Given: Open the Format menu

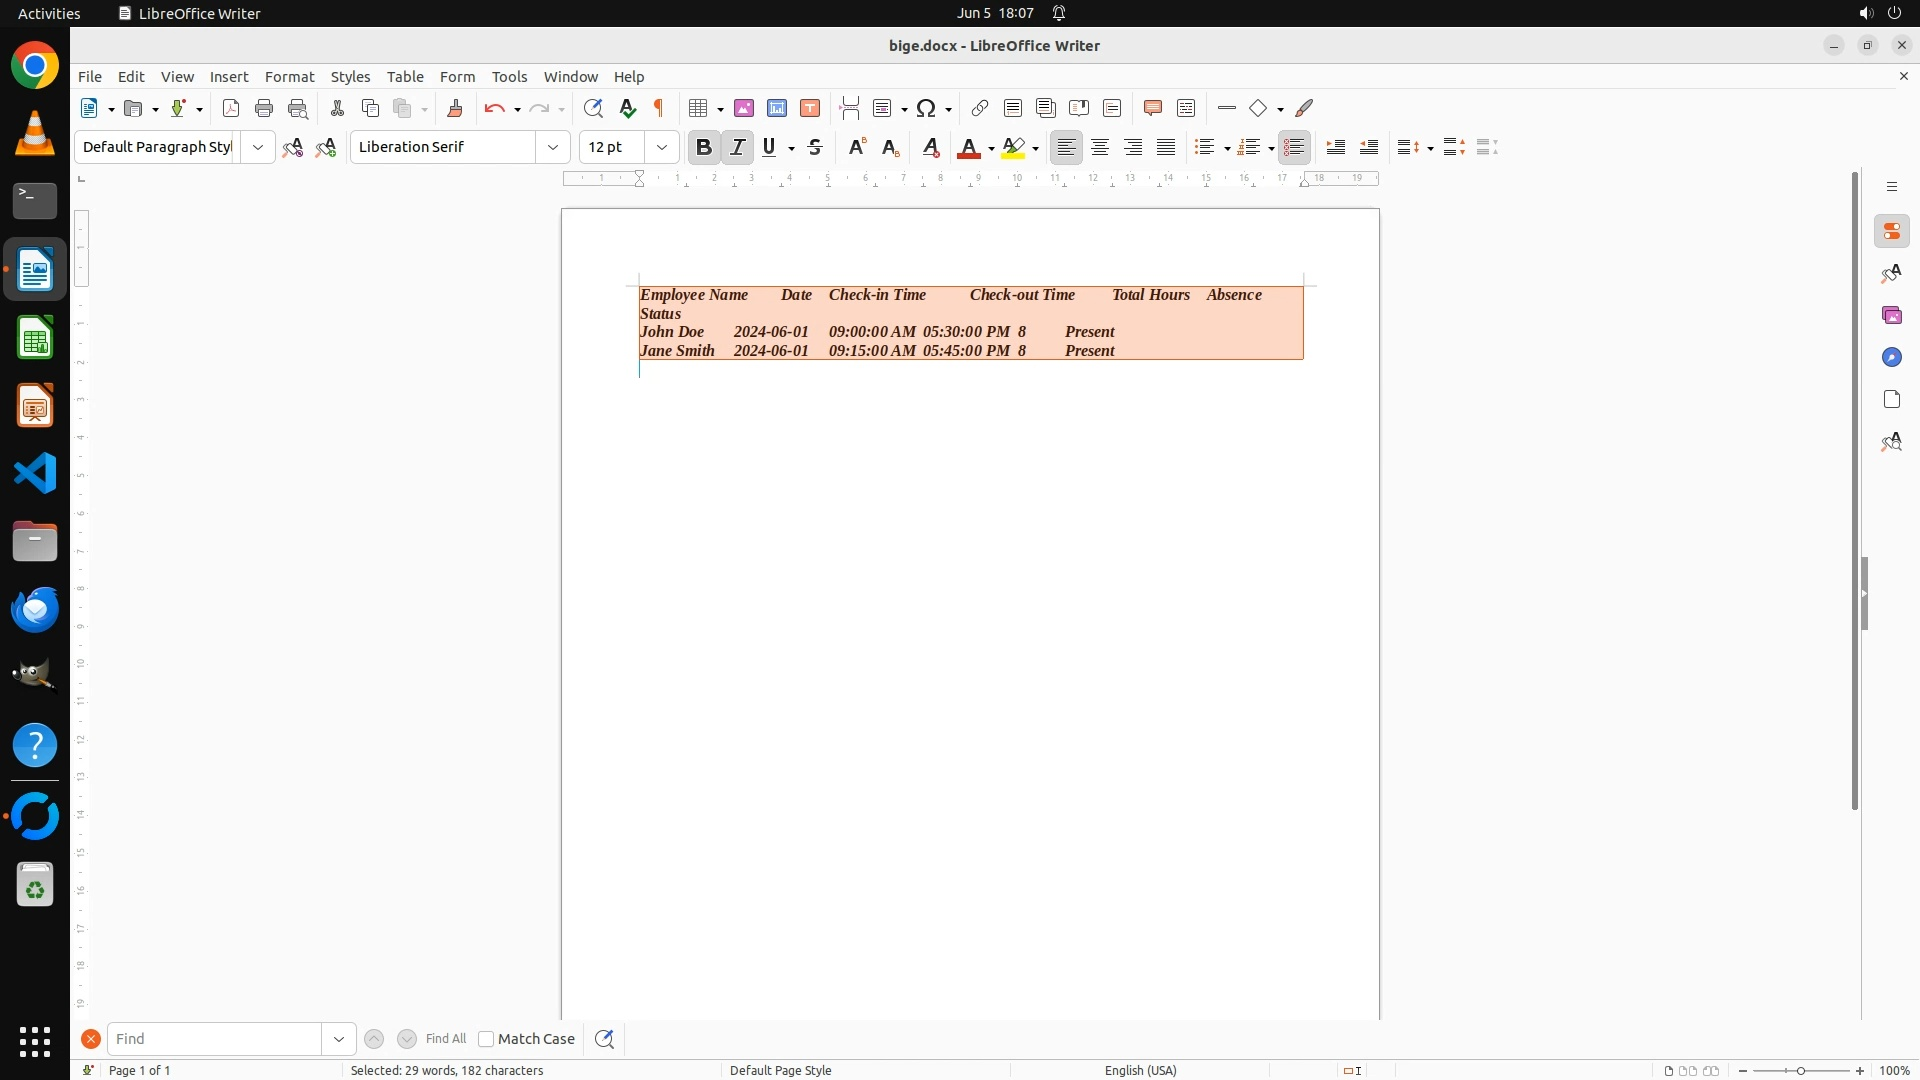Looking at the screenshot, I should coord(289,76).
